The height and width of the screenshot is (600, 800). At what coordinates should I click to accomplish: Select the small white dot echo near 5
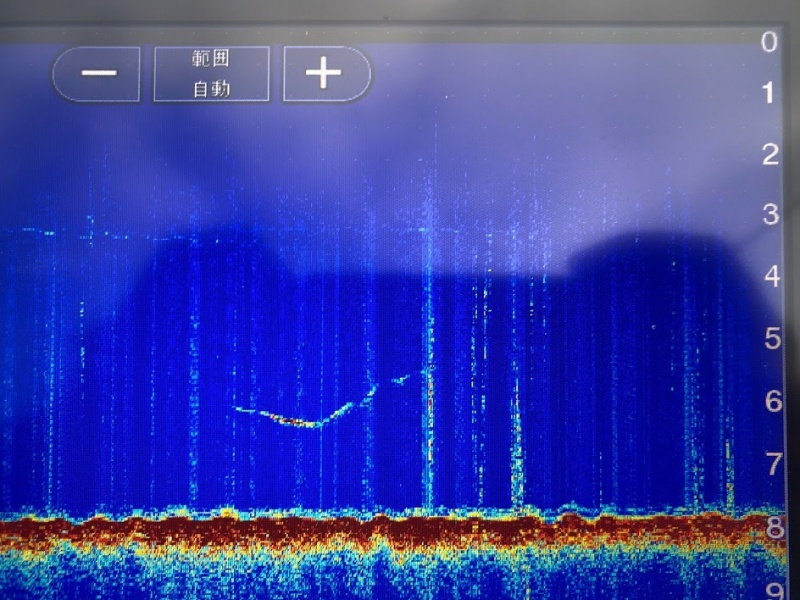[652, 327]
